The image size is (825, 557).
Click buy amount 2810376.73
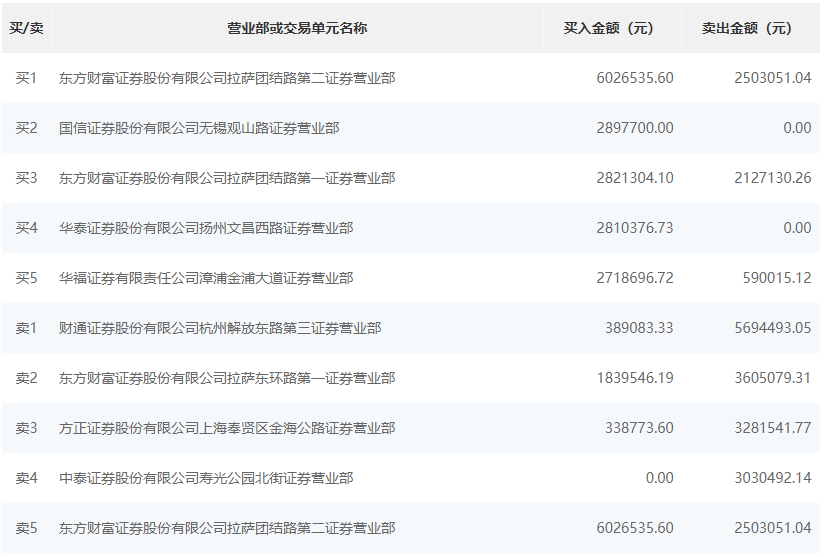[635, 228]
